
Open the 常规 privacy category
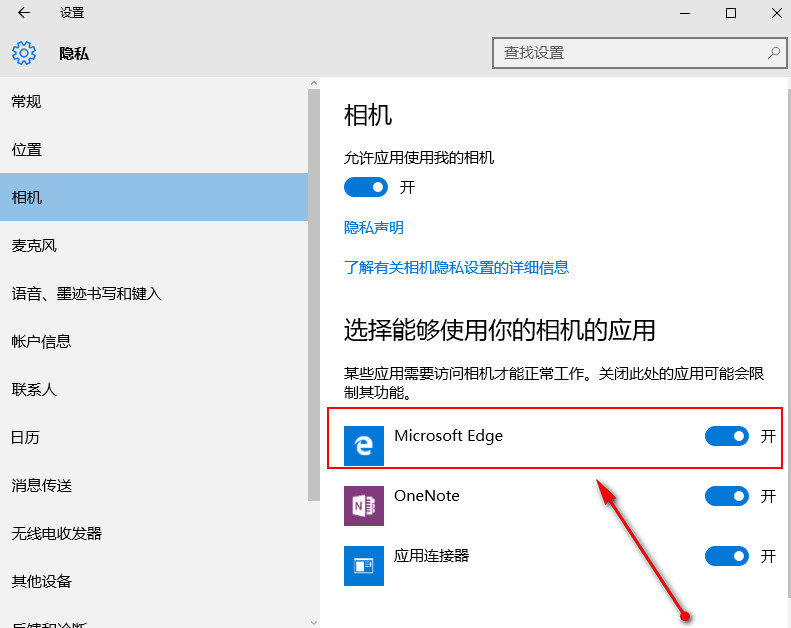pyautogui.click(x=27, y=102)
